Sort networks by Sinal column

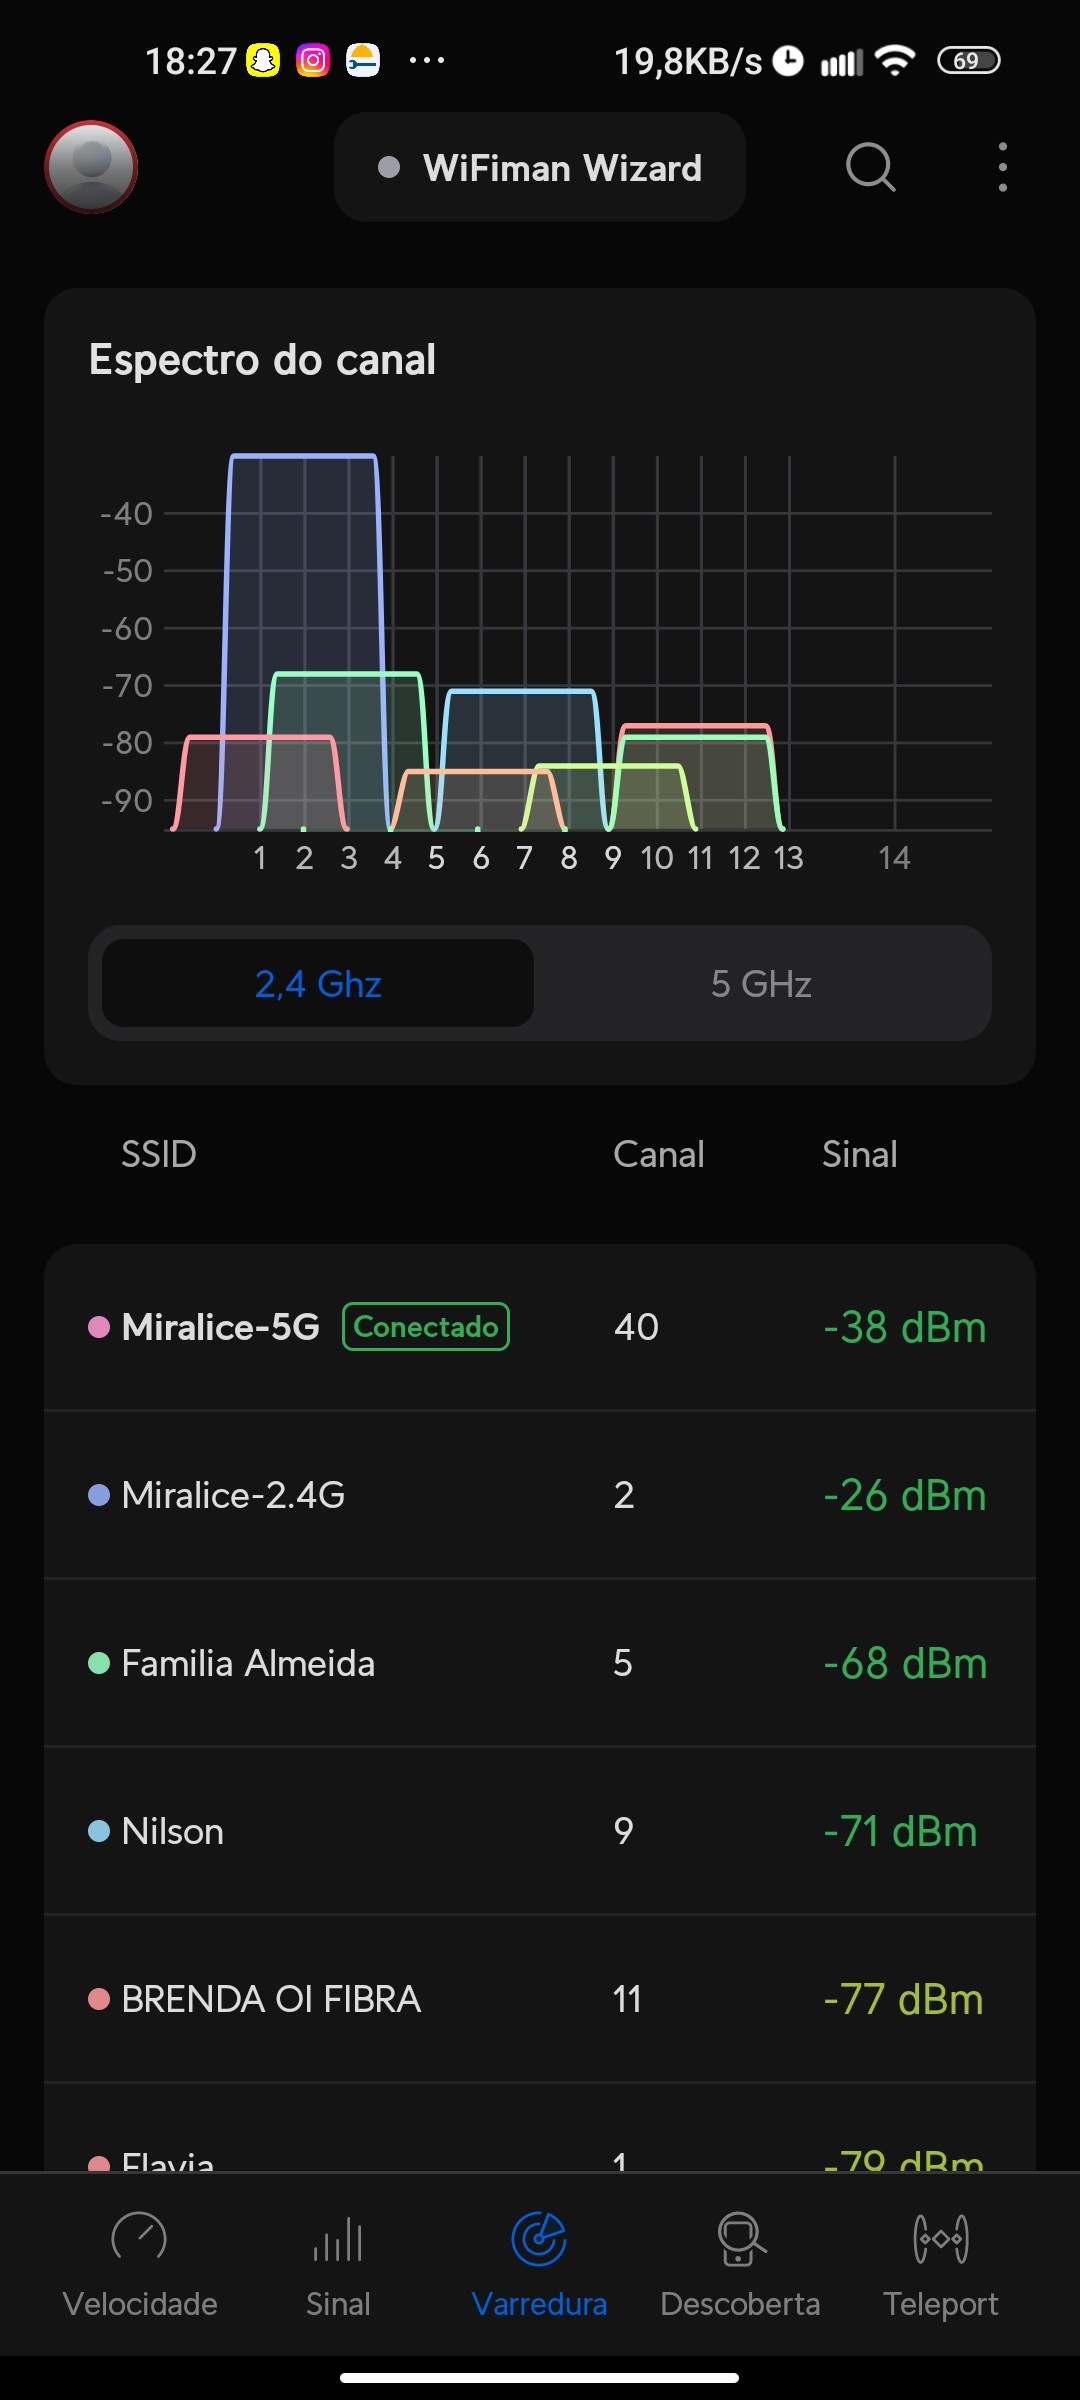pyautogui.click(x=859, y=1154)
